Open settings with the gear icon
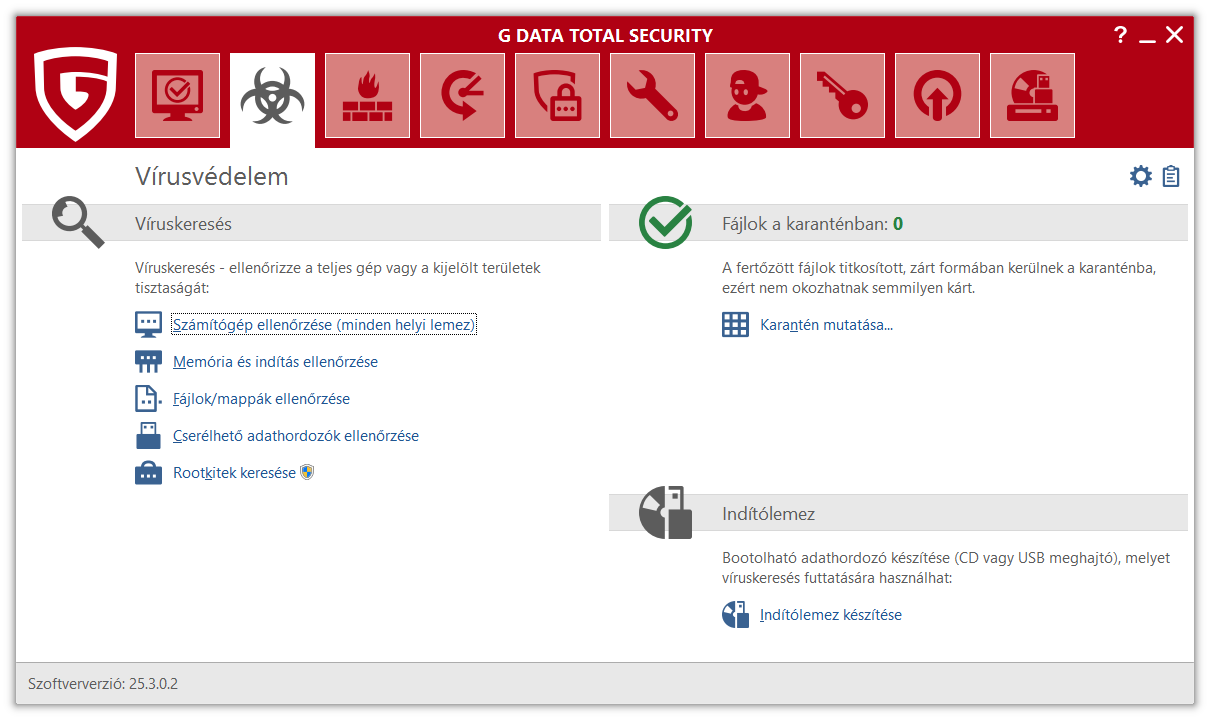 [1140, 177]
